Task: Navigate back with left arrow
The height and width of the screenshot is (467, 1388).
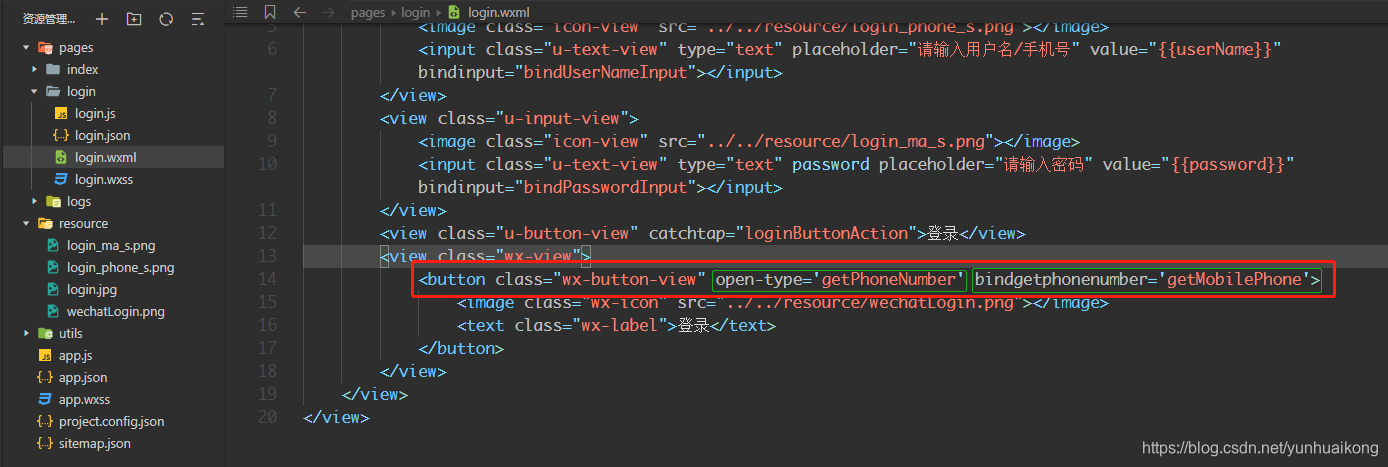Action: pos(301,12)
